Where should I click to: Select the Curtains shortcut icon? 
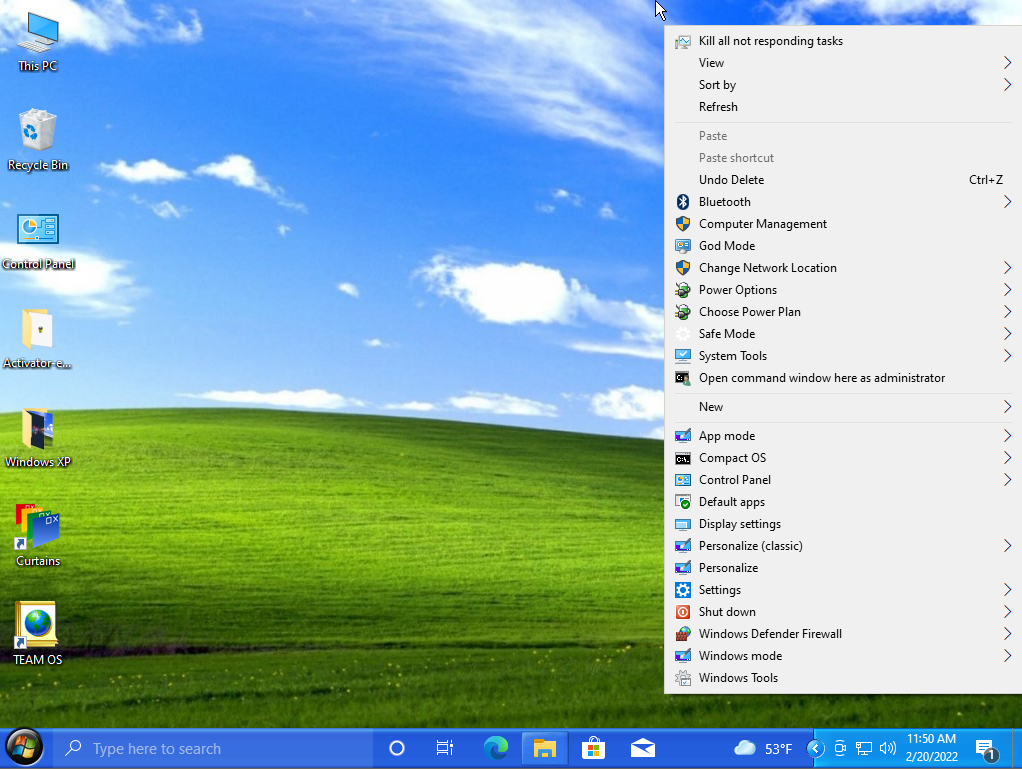(x=38, y=536)
